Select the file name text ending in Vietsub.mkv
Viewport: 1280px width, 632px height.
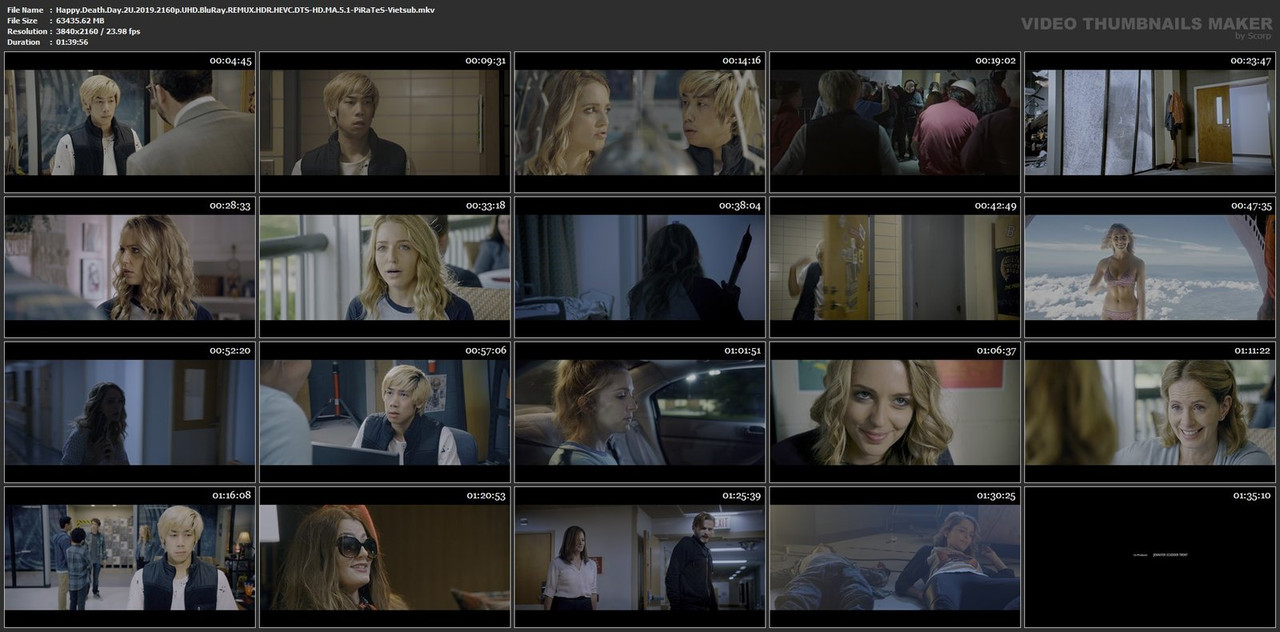coord(245,9)
